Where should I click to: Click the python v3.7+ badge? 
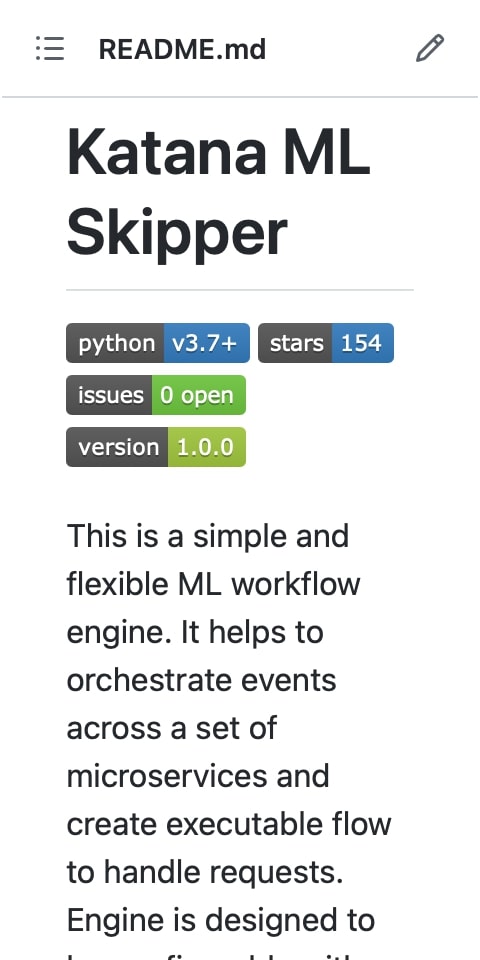point(158,343)
